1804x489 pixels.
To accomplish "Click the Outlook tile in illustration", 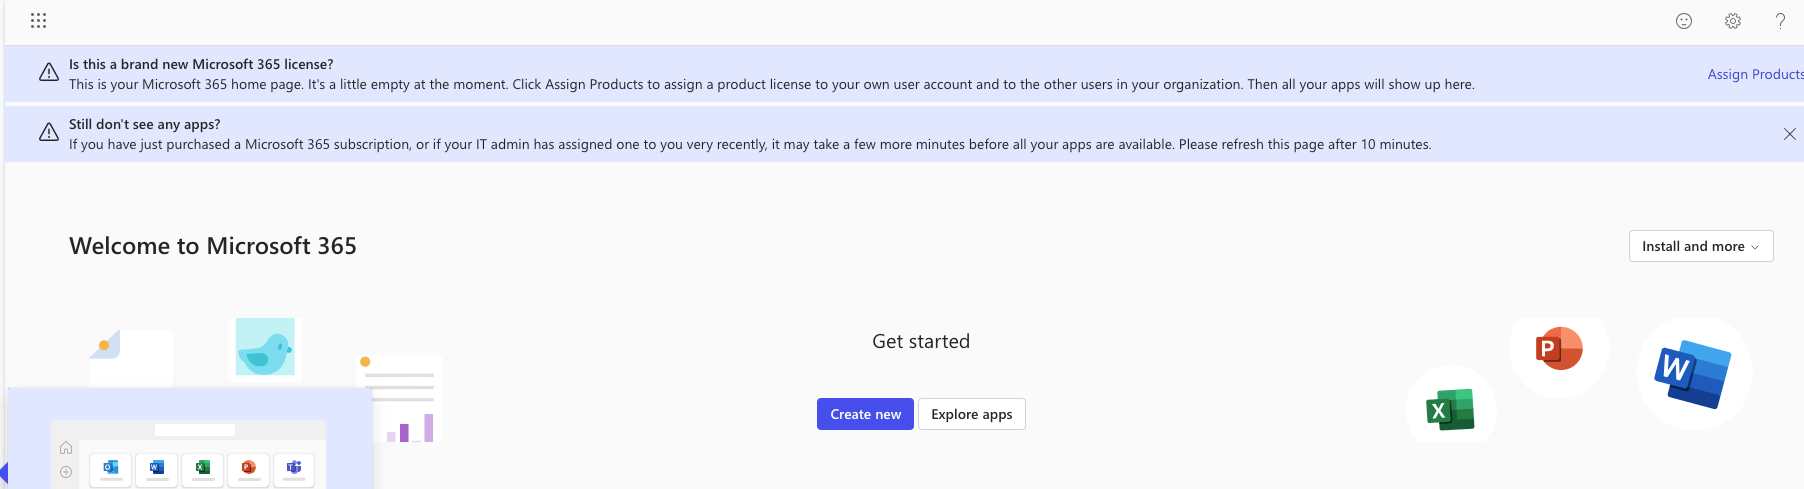I will pos(111,468).
